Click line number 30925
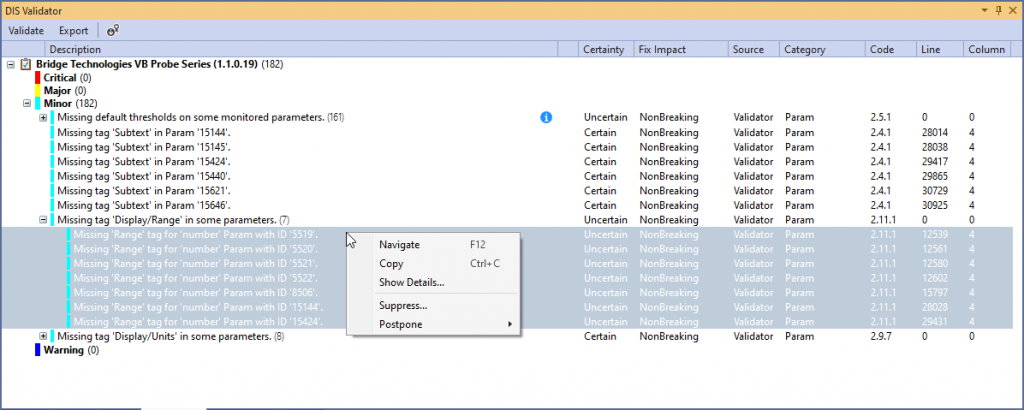The height and width of the screenshot is (410, 1024). (935, 205)
